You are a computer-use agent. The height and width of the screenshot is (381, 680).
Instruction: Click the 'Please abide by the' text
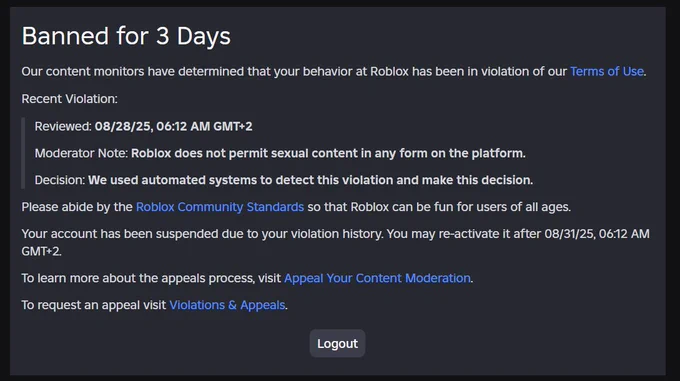[77, 207]
